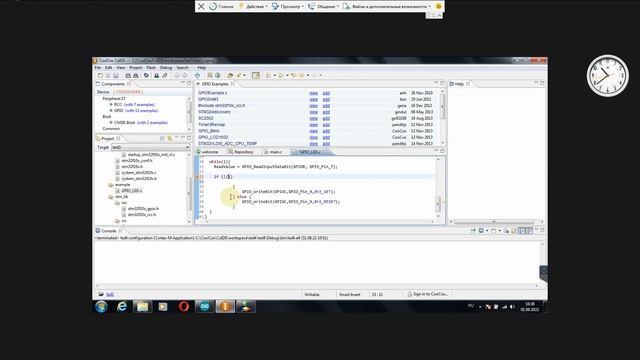This screenshot has height=360, width=640.
Task: Maximize the Console panel
Action: (x=542, y=230)
